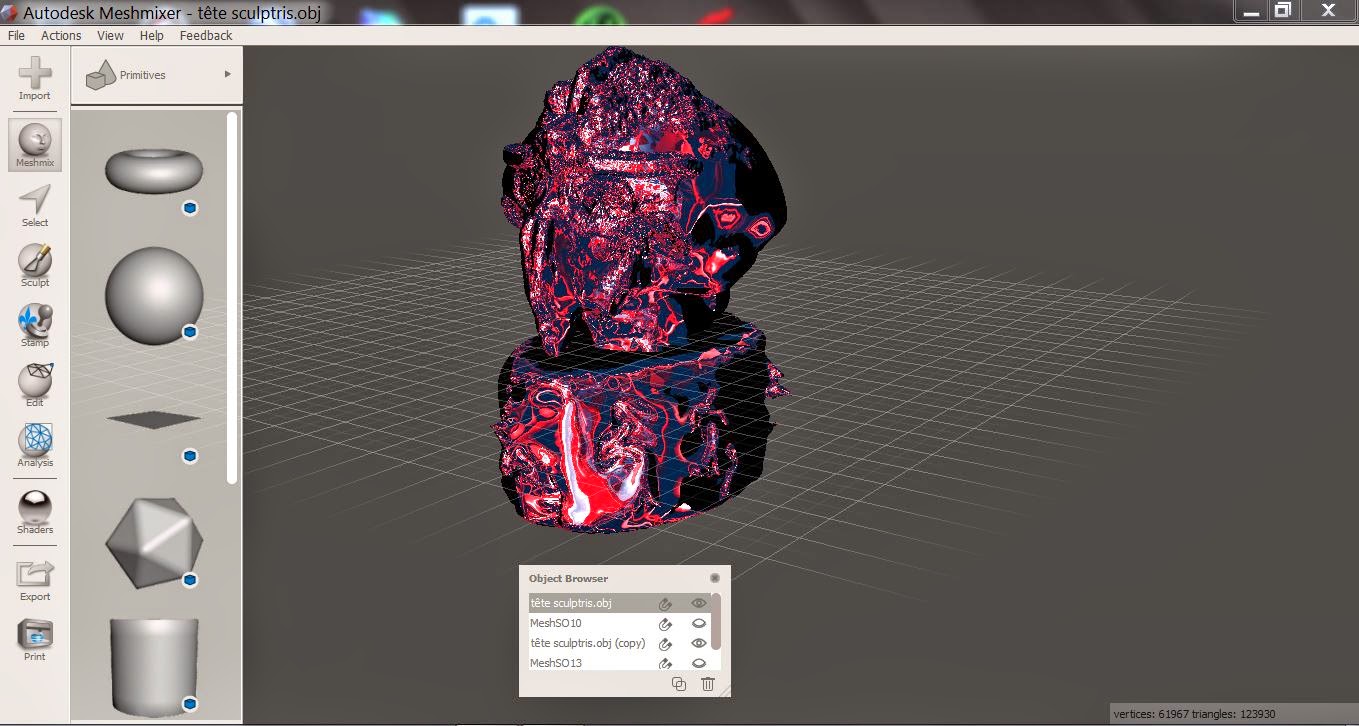Screen dimensions: 1359x726
Task: Click blue cube badge under sphere
Action: point(189,332)
